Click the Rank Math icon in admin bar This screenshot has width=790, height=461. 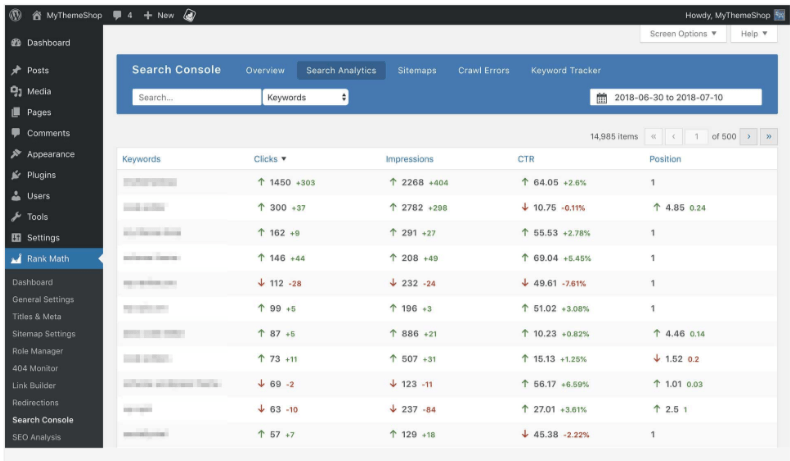point(190,15)
